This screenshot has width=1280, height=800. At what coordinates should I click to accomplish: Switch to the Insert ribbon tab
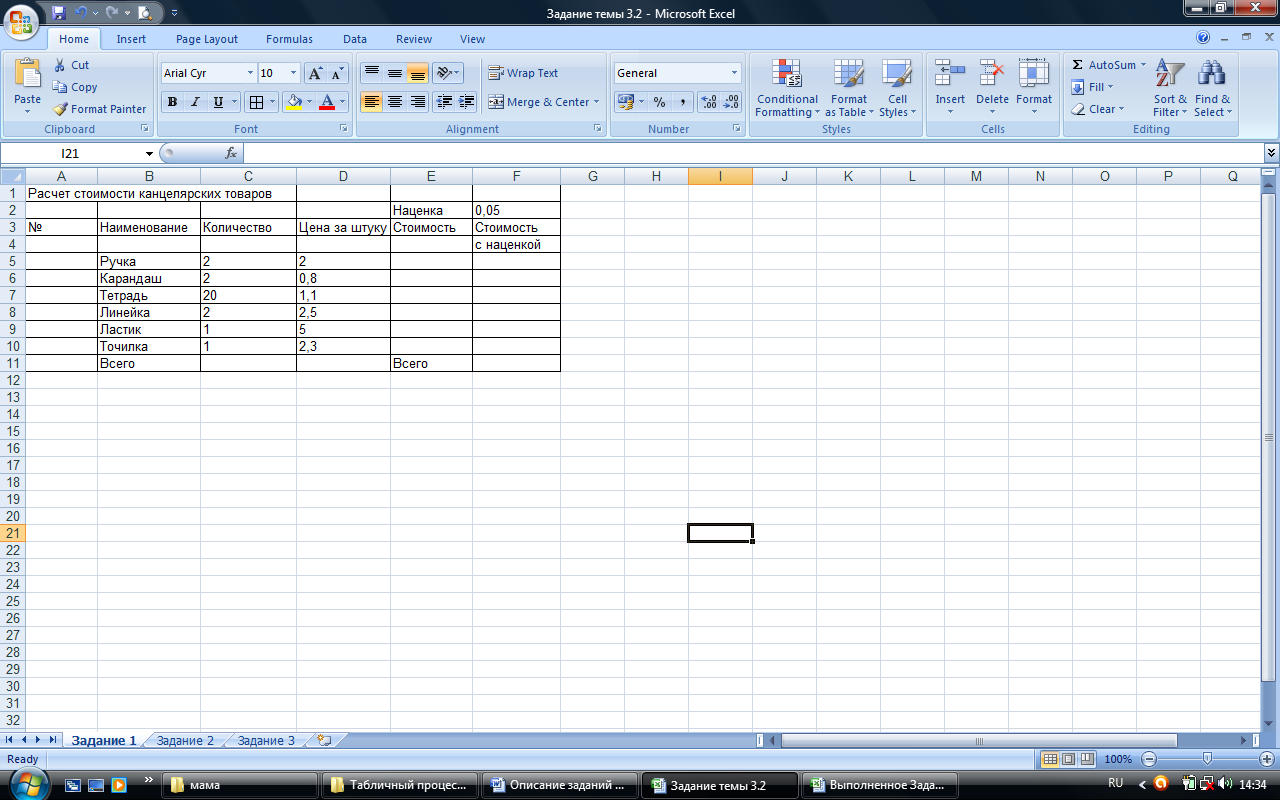(x=131, y=39)
